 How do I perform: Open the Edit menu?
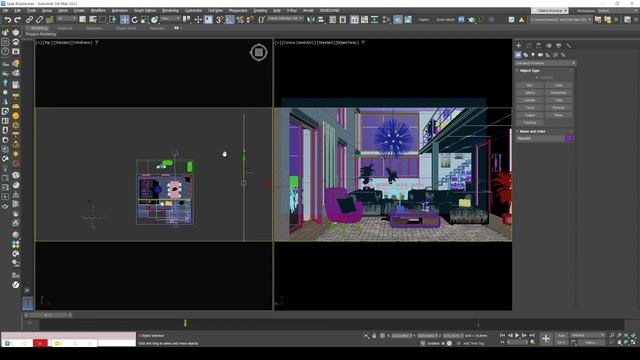coord(17,10)
